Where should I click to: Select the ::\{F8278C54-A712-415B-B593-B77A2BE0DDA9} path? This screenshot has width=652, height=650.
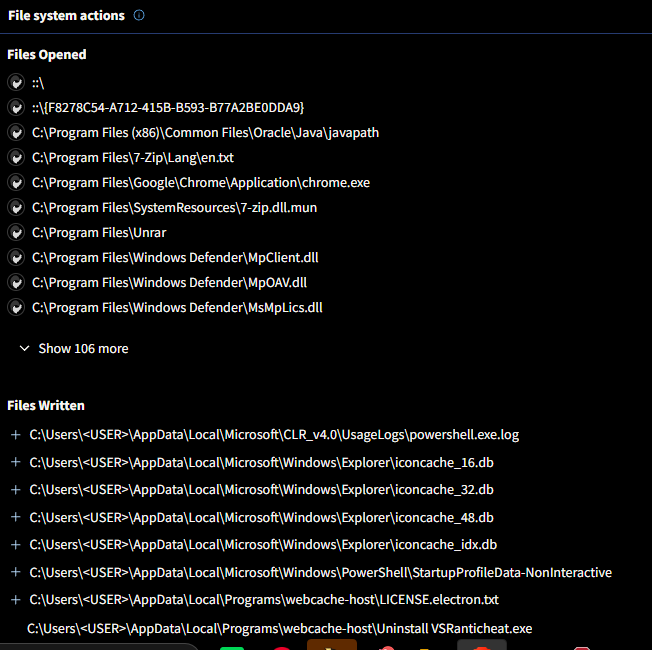(x=168, y=108)
